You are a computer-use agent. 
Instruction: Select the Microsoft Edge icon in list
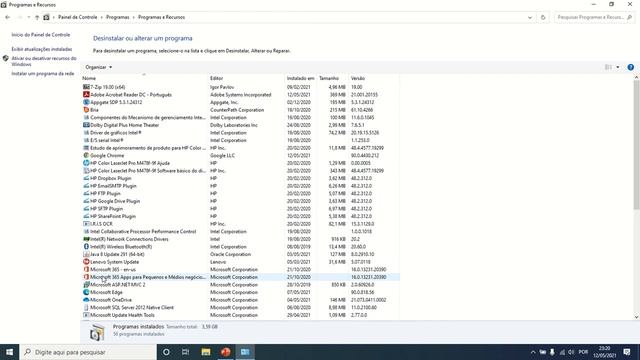[x=86, y=292]
